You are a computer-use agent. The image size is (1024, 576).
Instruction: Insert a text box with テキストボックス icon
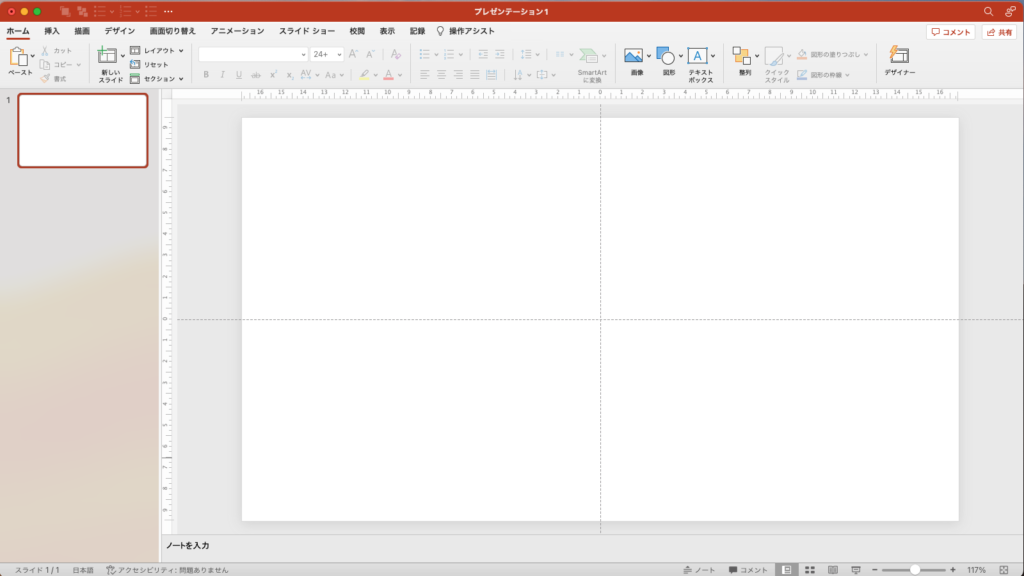click(x=697, y=57)
